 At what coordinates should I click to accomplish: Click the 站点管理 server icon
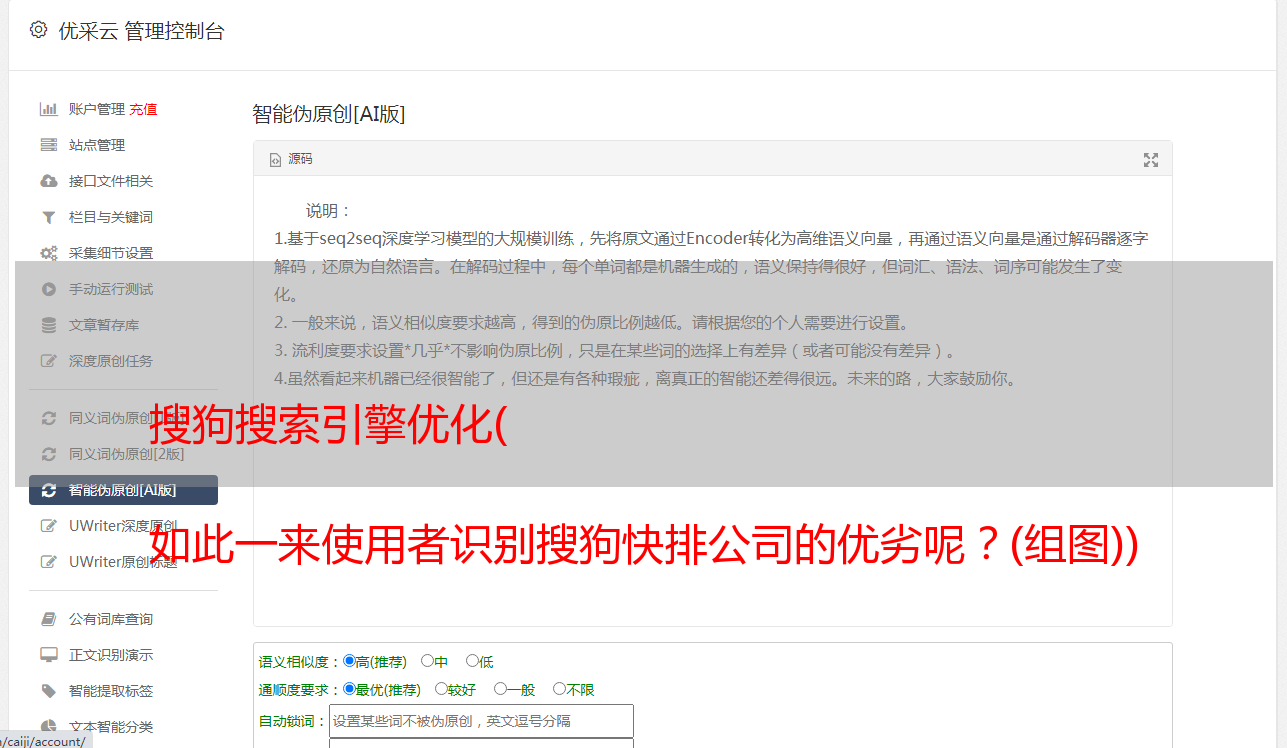click(x=48, y=145)
